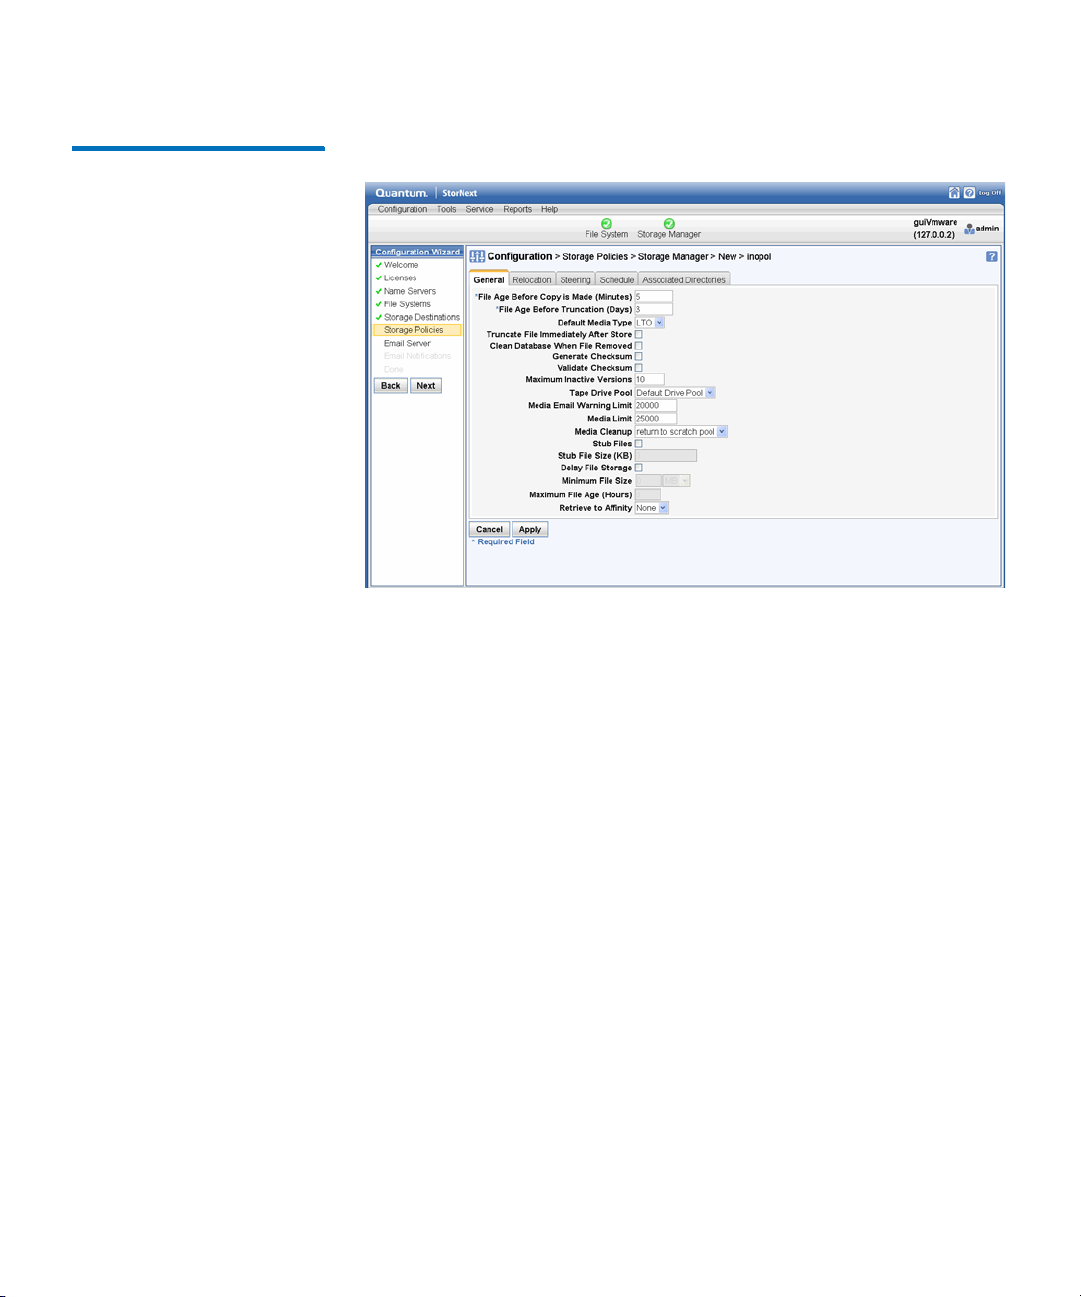Go to the Home icon in header
Image resolution: width=1081 pixels, height=1297 pixels.
pyautogui.click(x=954, y=193)
